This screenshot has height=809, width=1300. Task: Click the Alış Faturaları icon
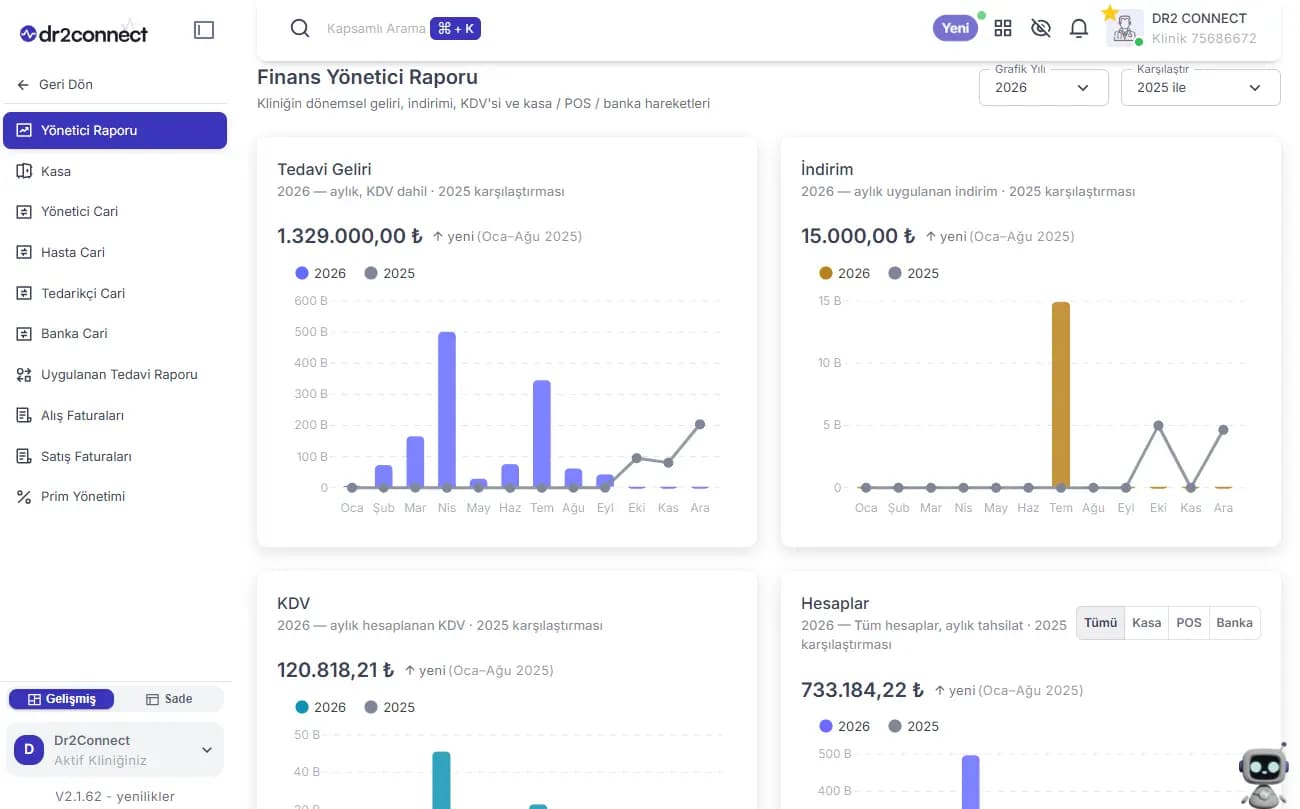[24, 415]
